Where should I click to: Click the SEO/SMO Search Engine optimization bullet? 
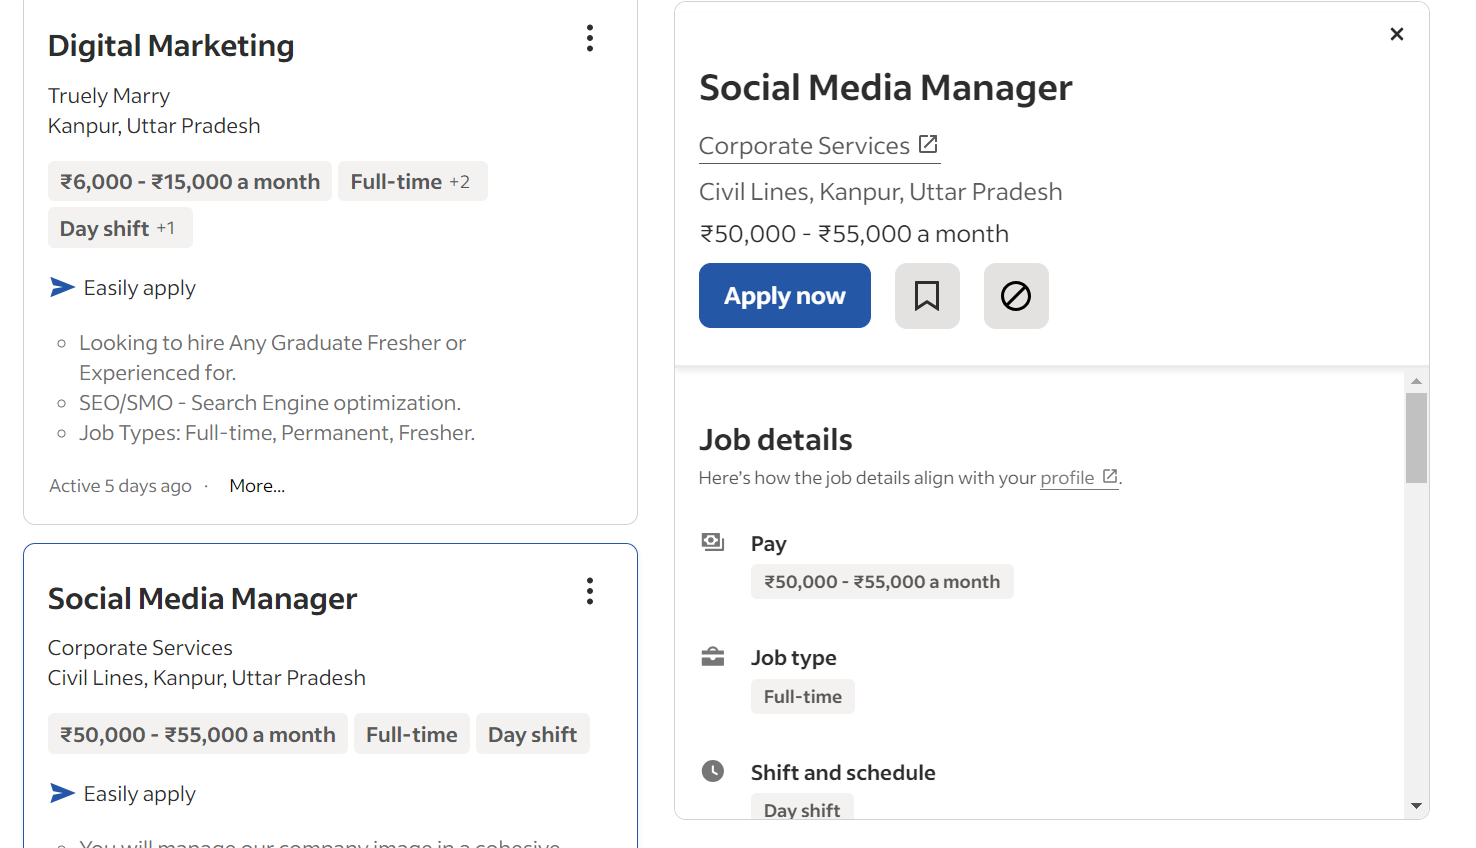tap(270, 403)
